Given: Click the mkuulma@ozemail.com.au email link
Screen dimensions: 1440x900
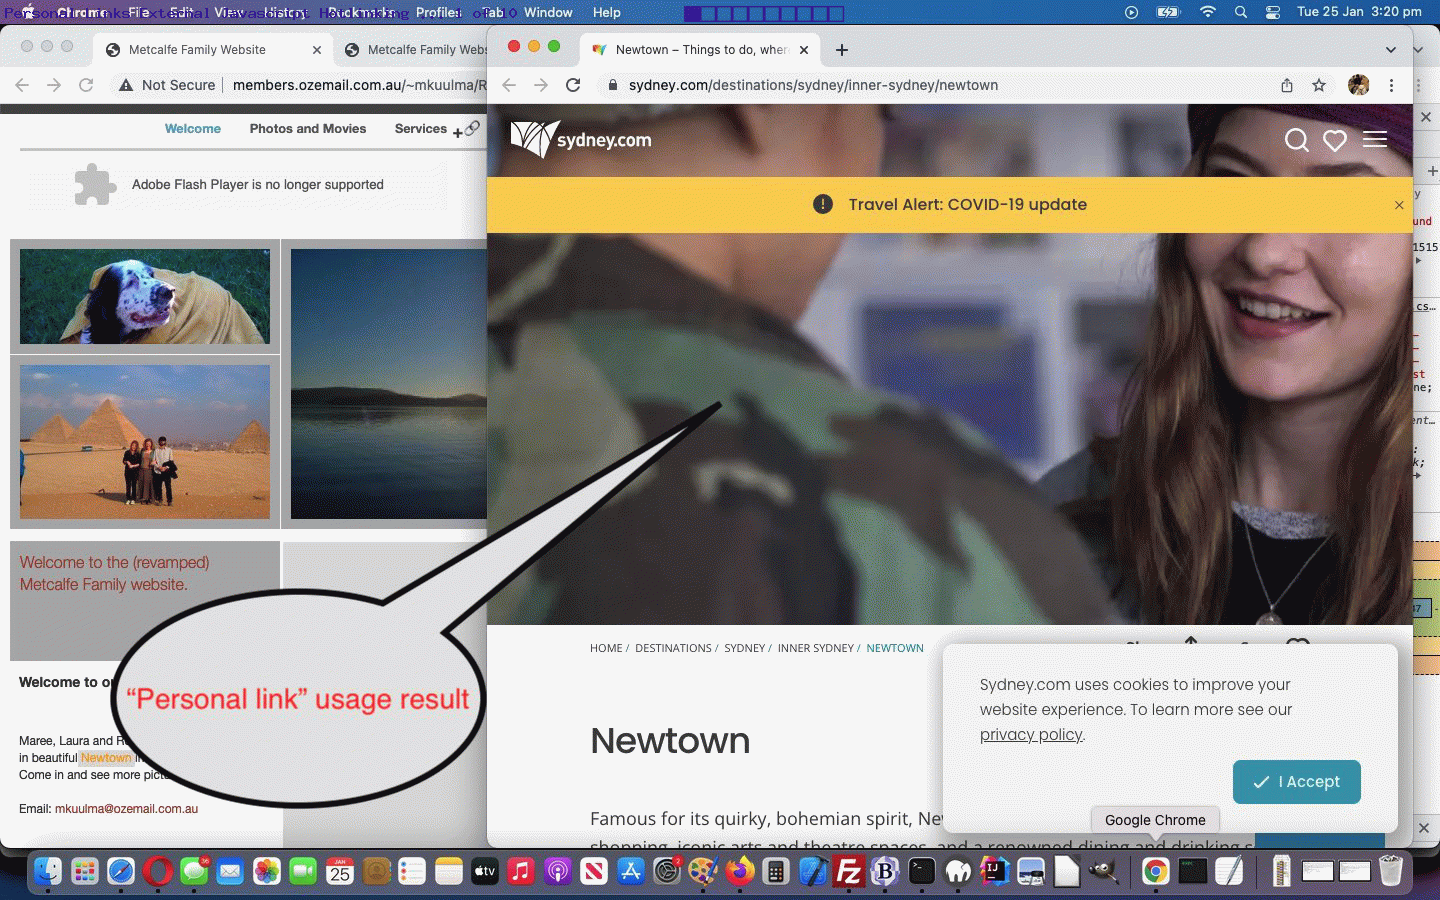Looking at the screenshot, I should point(126,809).
